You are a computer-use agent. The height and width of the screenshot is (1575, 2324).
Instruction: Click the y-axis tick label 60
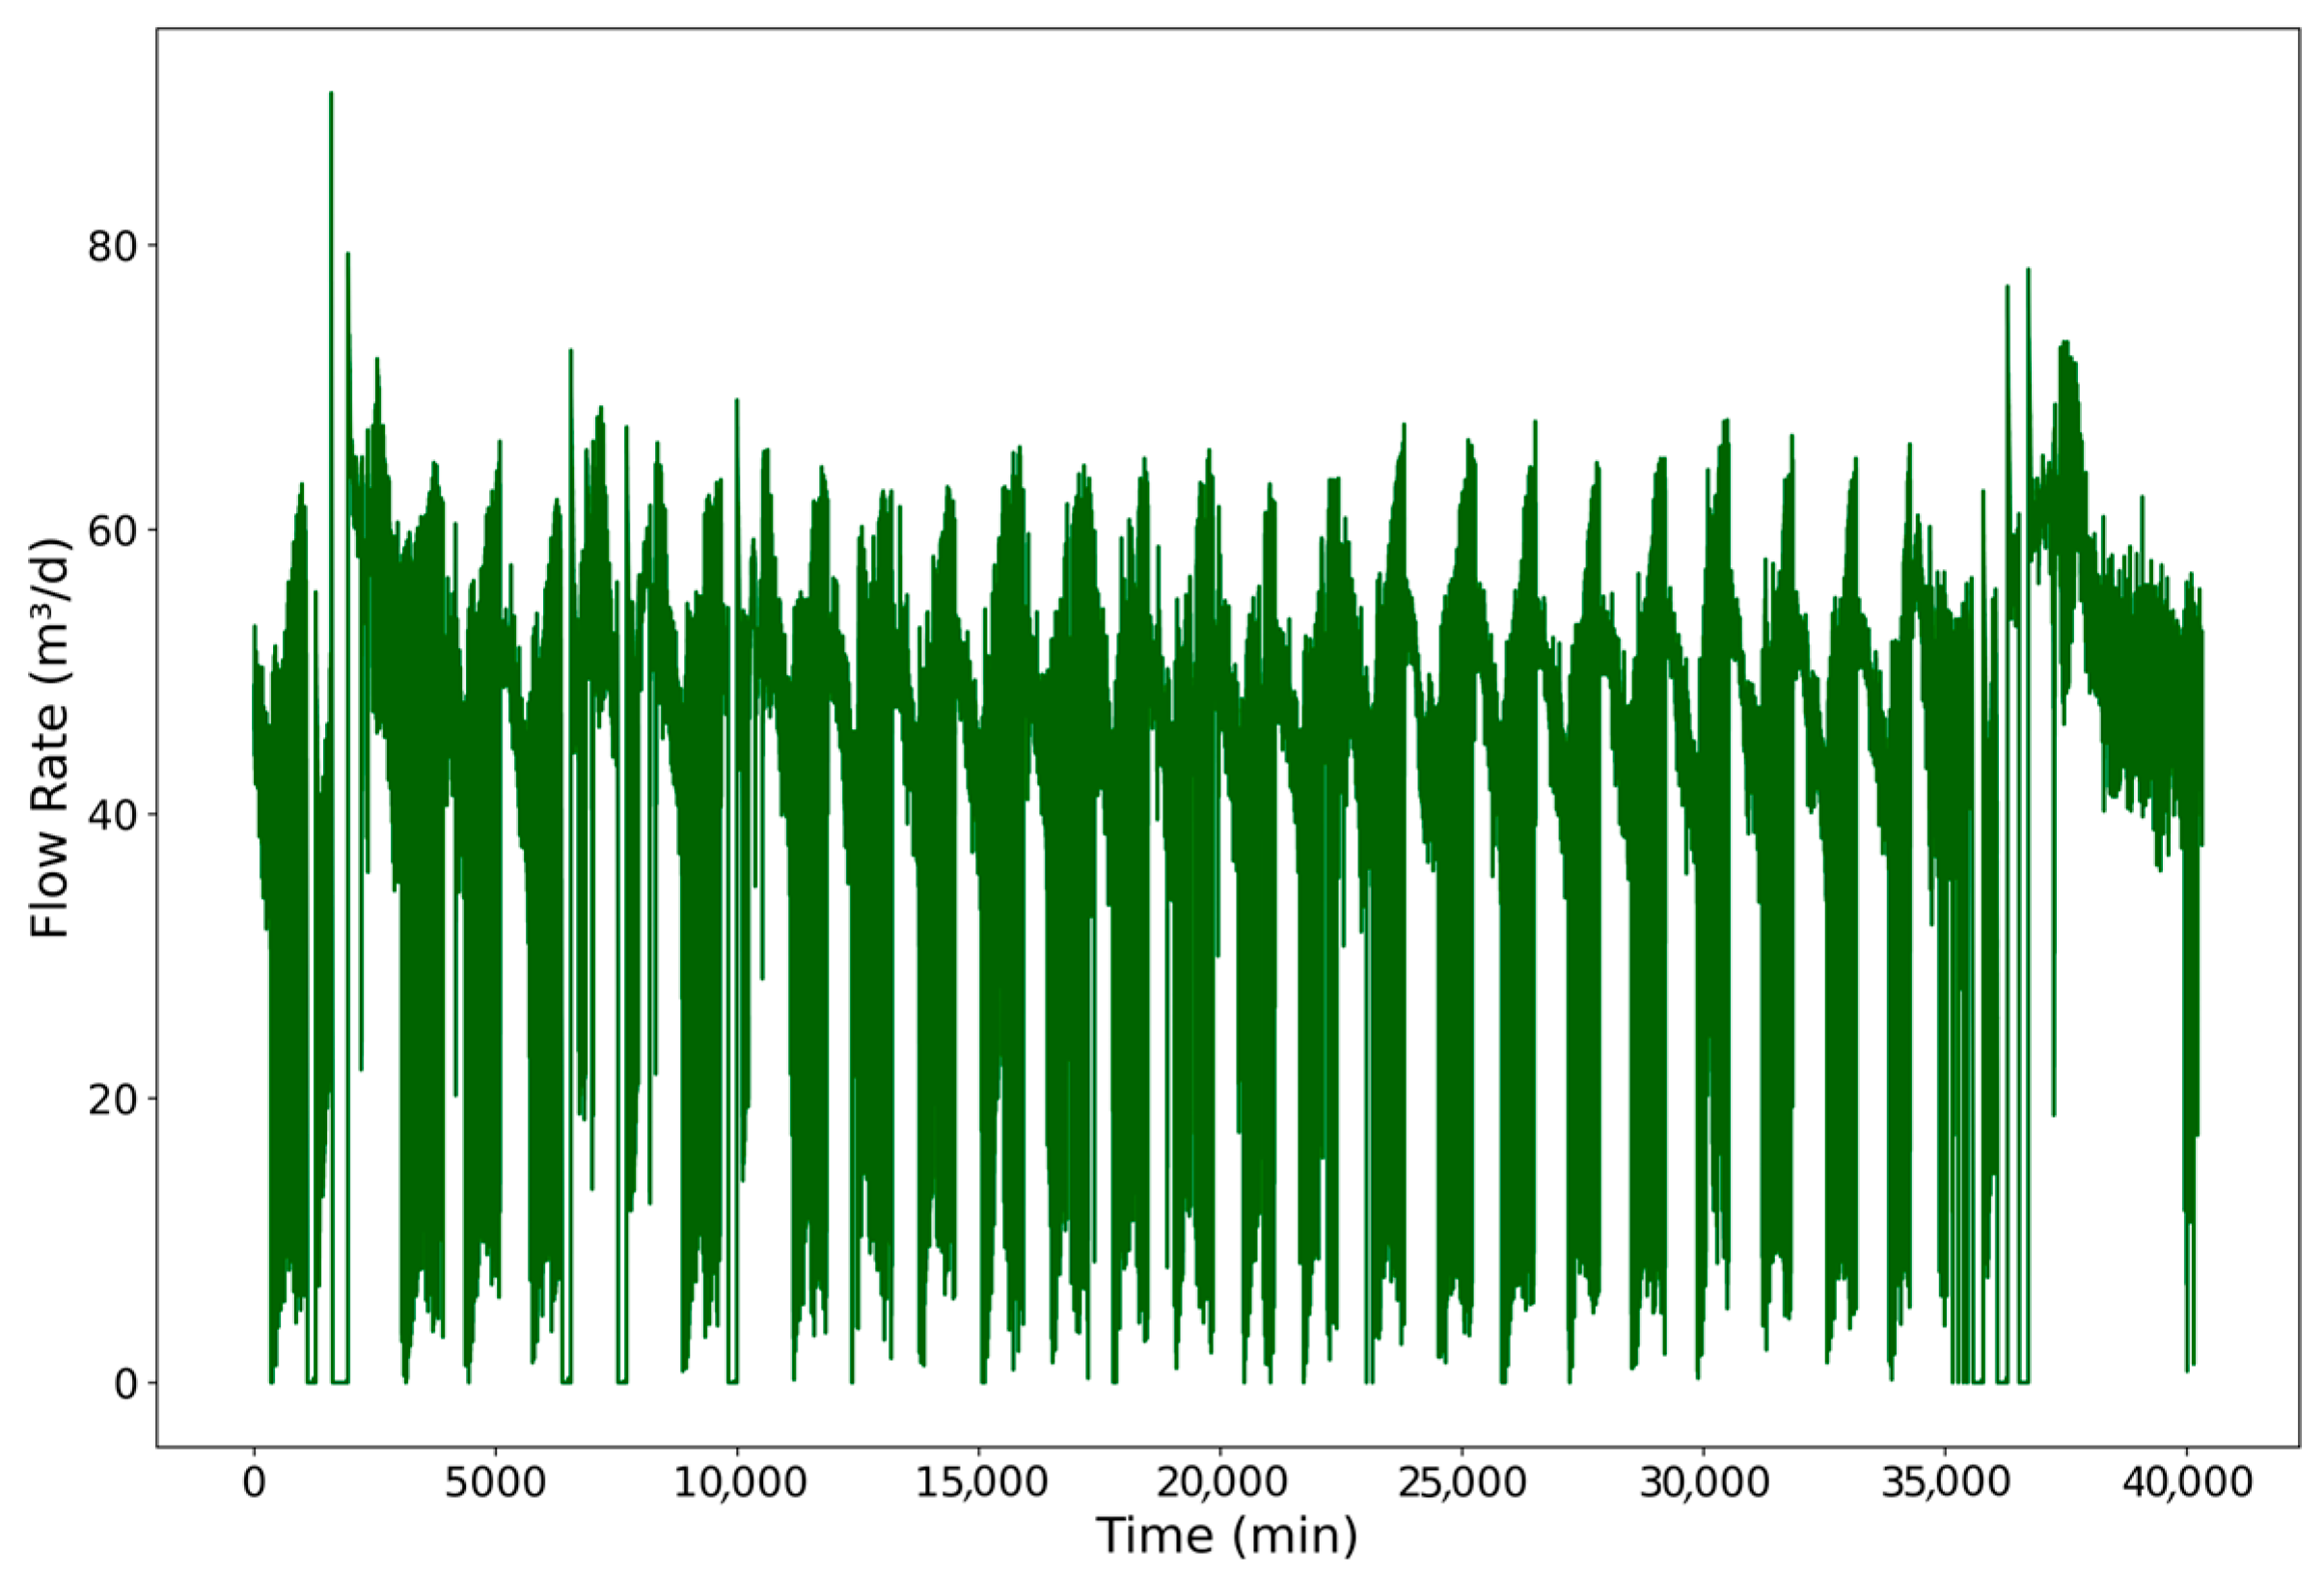pyautogui.click(x=111, y=530)
